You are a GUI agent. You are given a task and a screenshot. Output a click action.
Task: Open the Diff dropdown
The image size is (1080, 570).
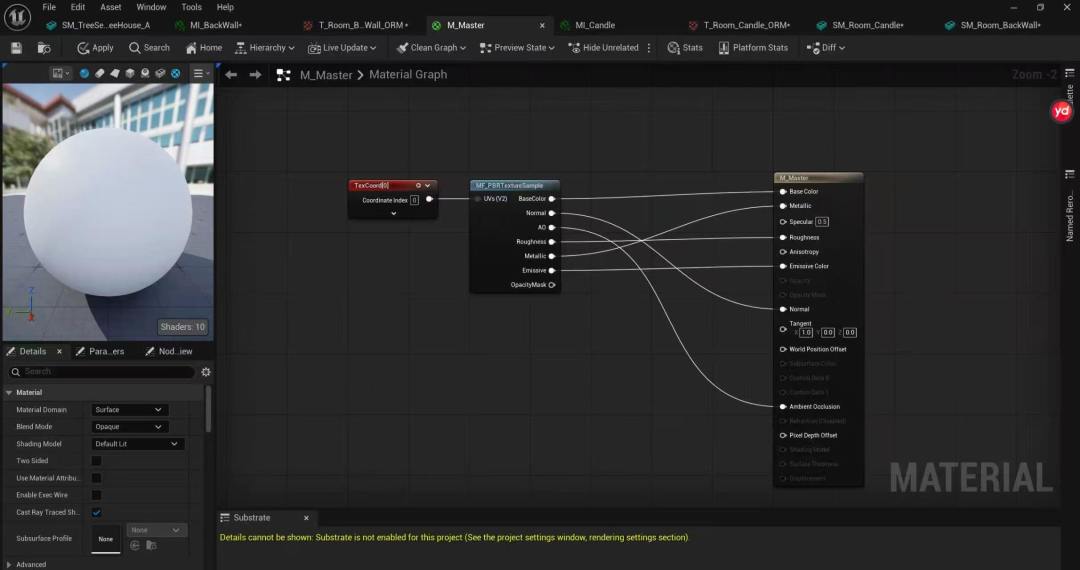point(826,48)
